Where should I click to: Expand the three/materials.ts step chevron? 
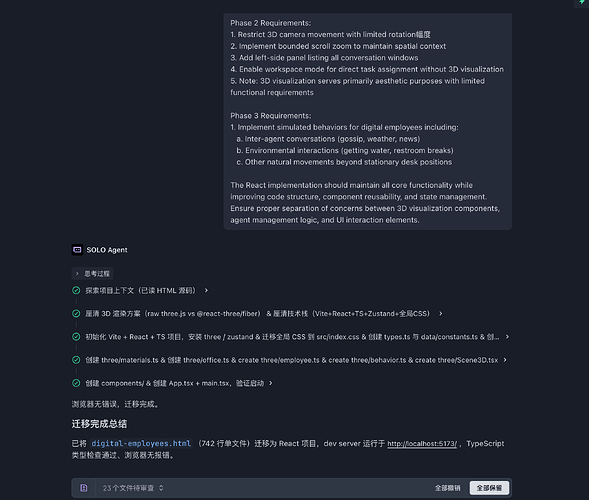coord(505,360)
